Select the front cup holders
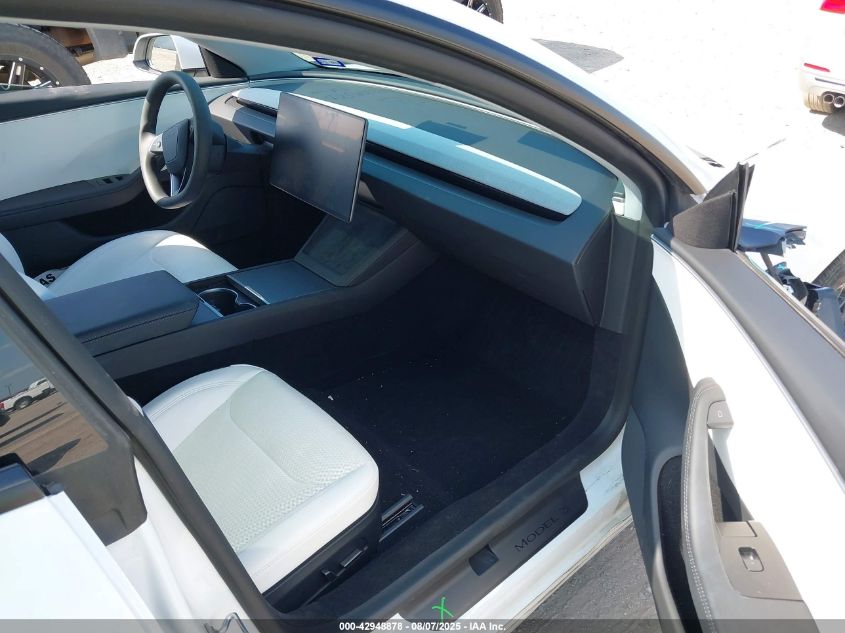 pos(226,298)
